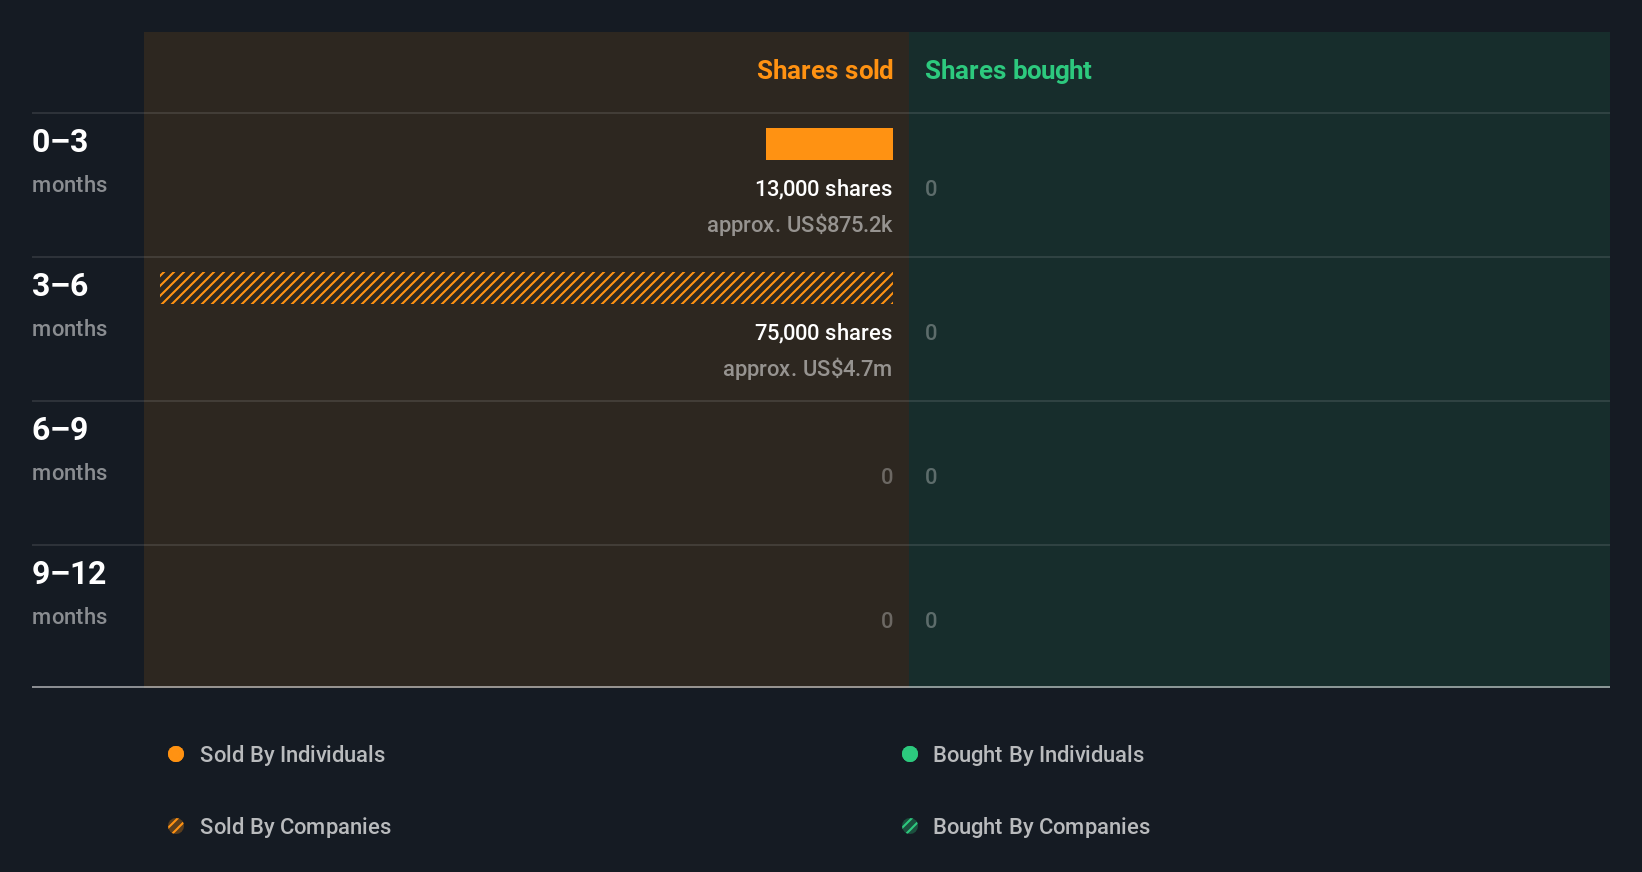Select the solid orange 0–3 months sold bar
The image size is (1642, 872).
point(829,144)
